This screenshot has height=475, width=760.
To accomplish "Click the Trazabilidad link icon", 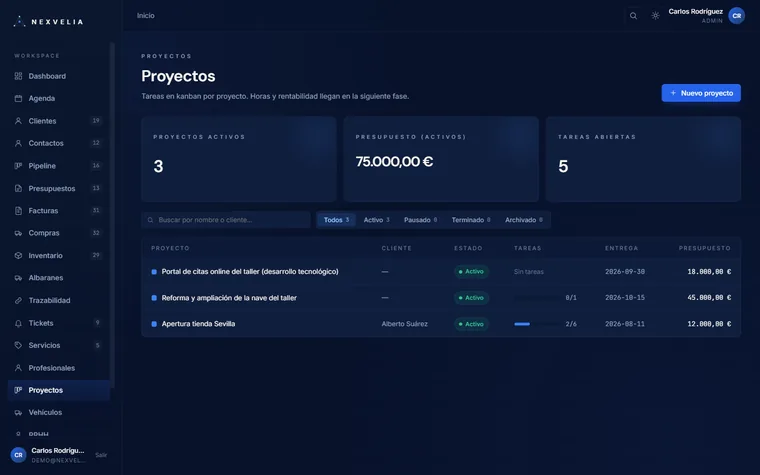I will pos(18,301).
